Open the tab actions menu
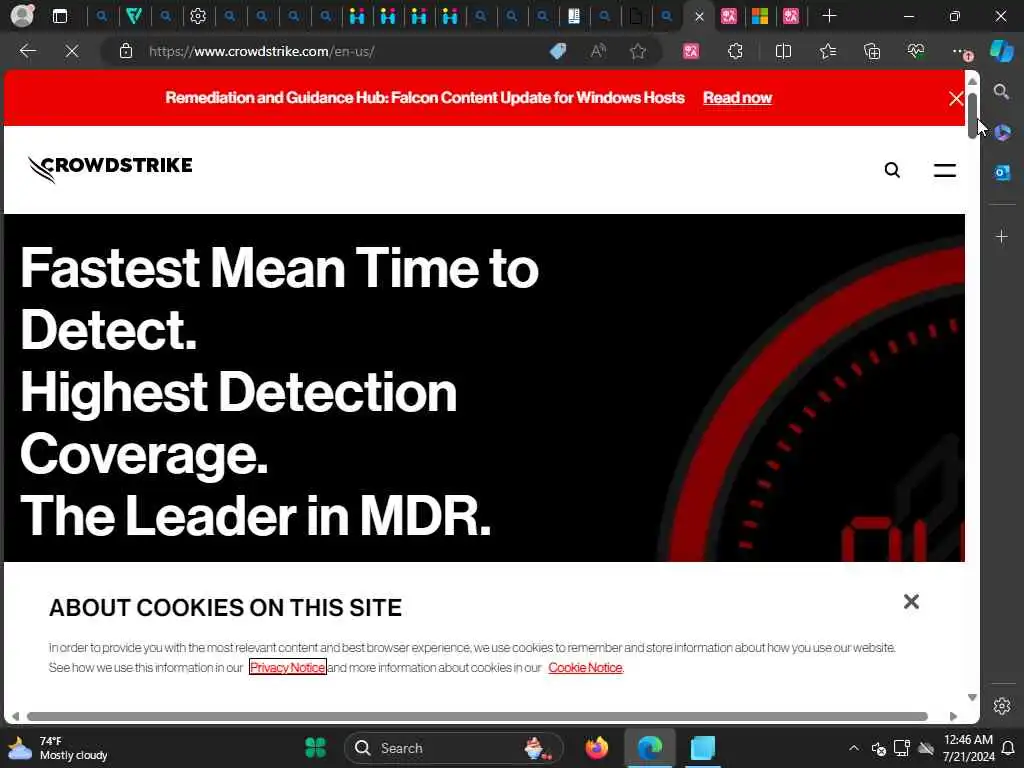The width and height of the screenshot is (1024, 768). click(59, 16)
